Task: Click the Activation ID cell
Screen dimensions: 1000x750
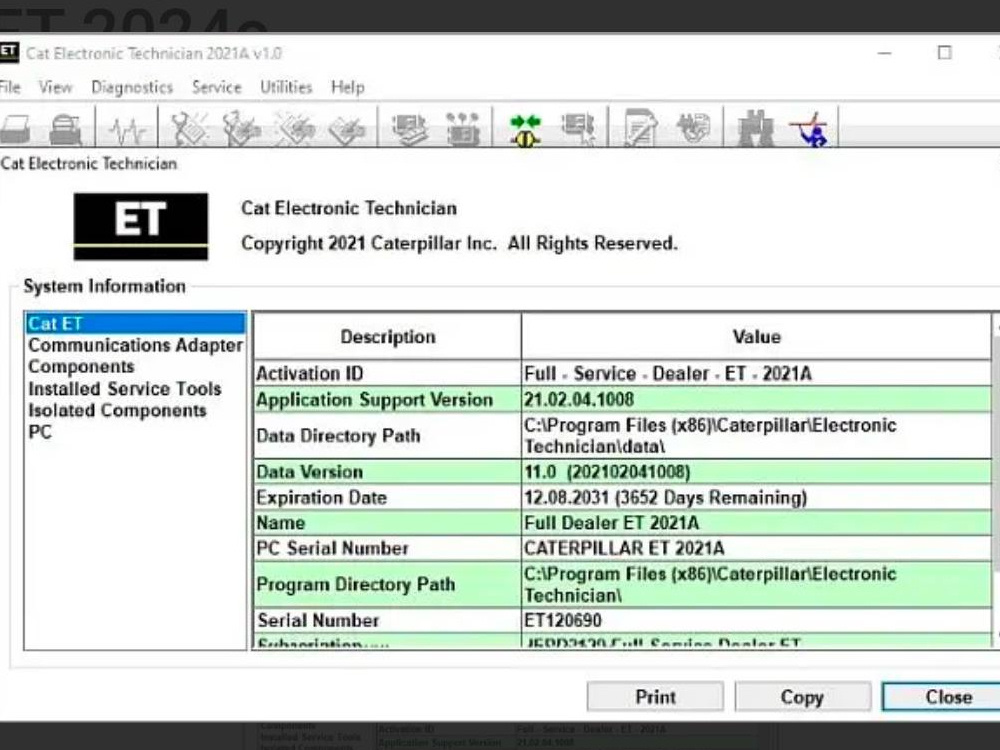Action: click(387, 373)
